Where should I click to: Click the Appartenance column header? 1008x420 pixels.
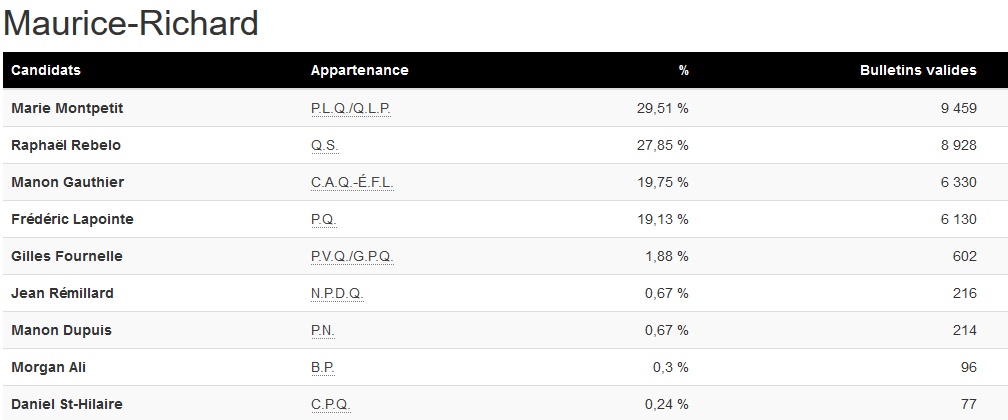click(x=359, y=71)
